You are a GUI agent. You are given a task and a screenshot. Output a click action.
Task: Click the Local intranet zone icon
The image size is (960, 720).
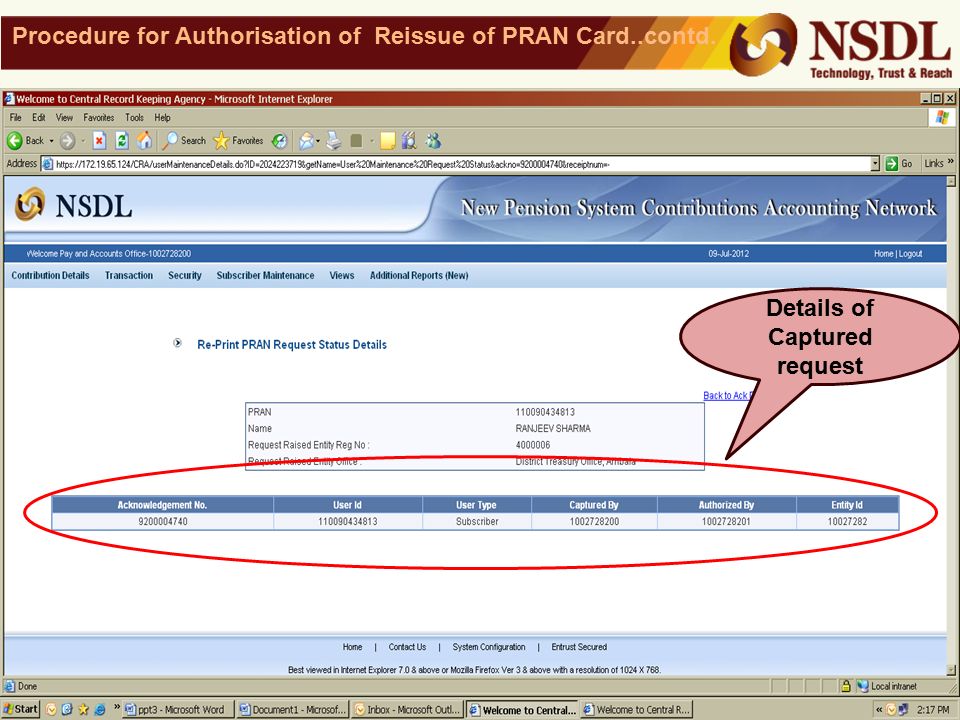(862, 686)
